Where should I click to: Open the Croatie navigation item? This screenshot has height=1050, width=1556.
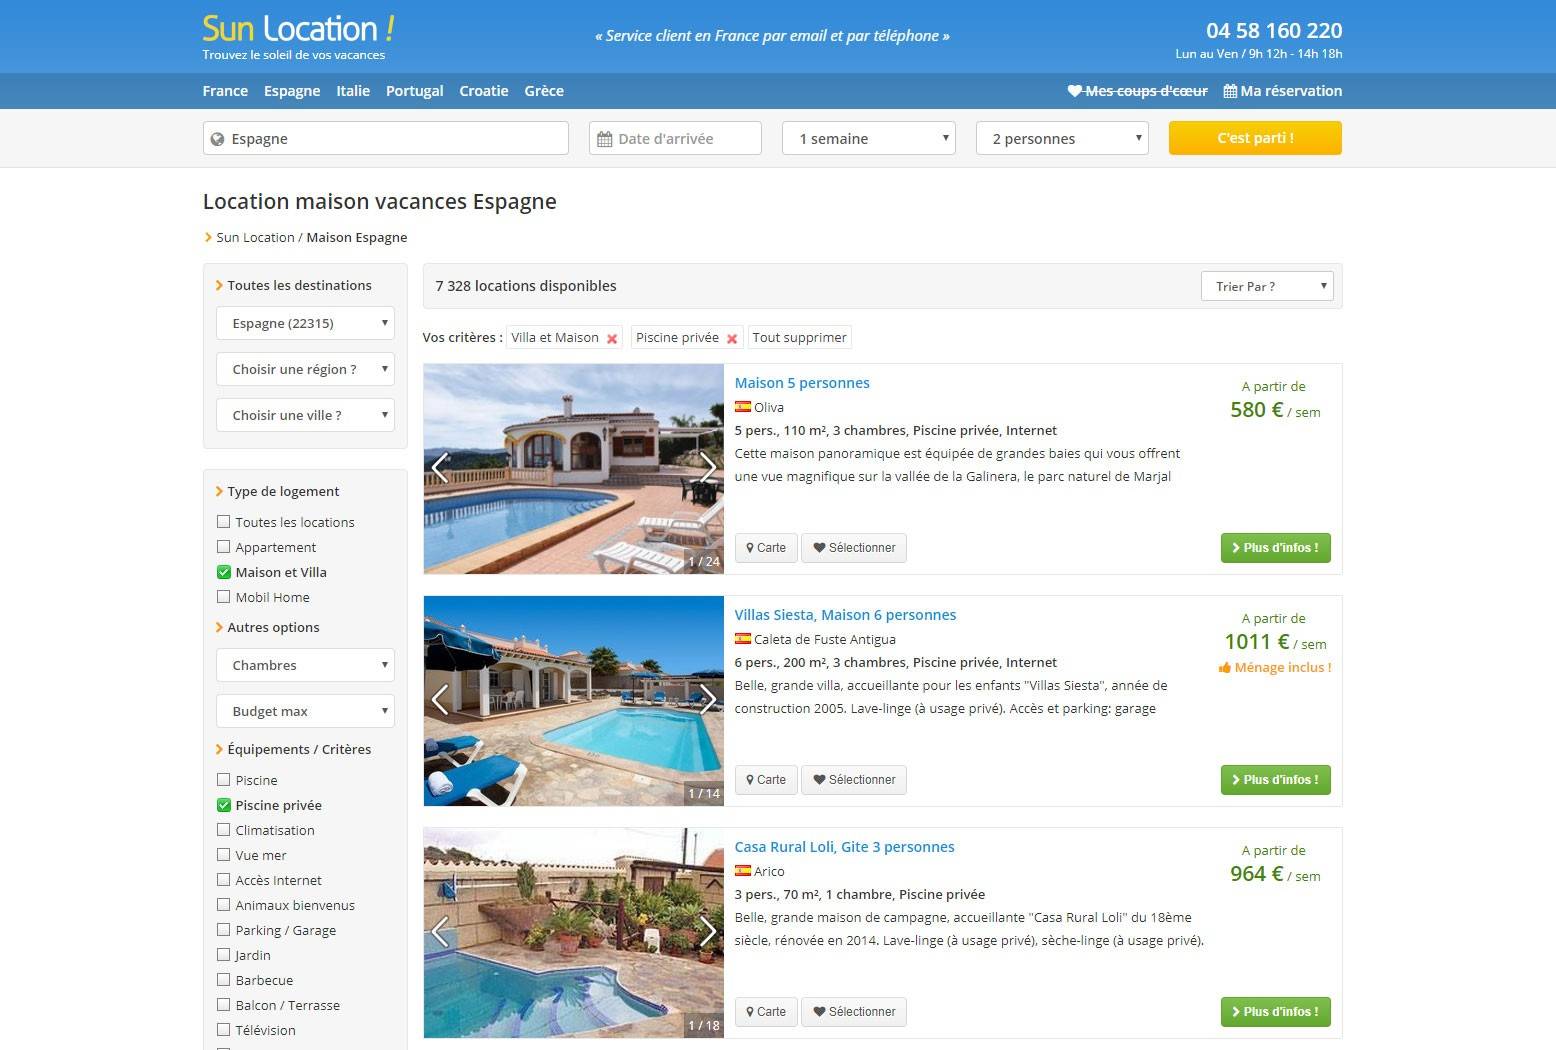(x=484, y=91)
